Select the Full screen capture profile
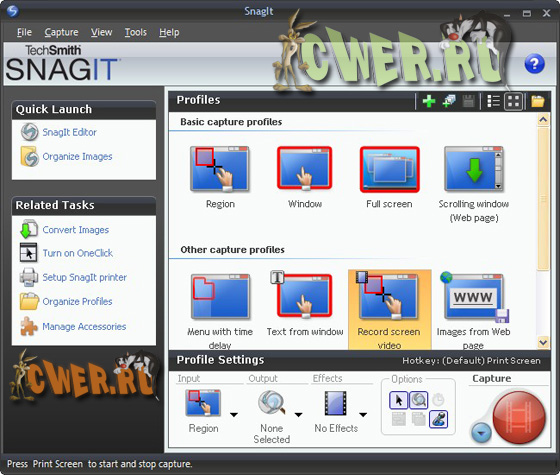The height and width of the screenshot is (475, 560). (389, 178)
